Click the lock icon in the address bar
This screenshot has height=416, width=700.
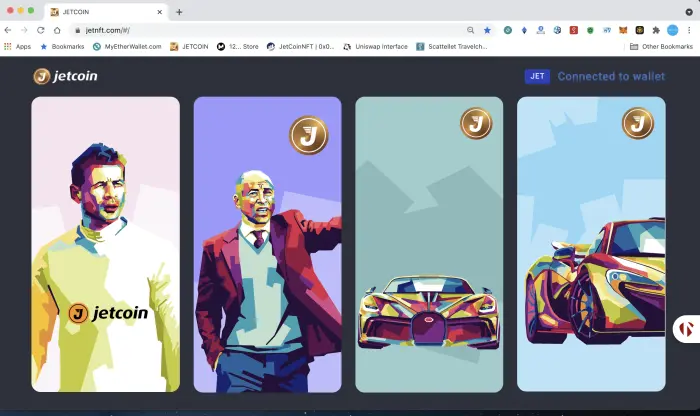(78, 30)
